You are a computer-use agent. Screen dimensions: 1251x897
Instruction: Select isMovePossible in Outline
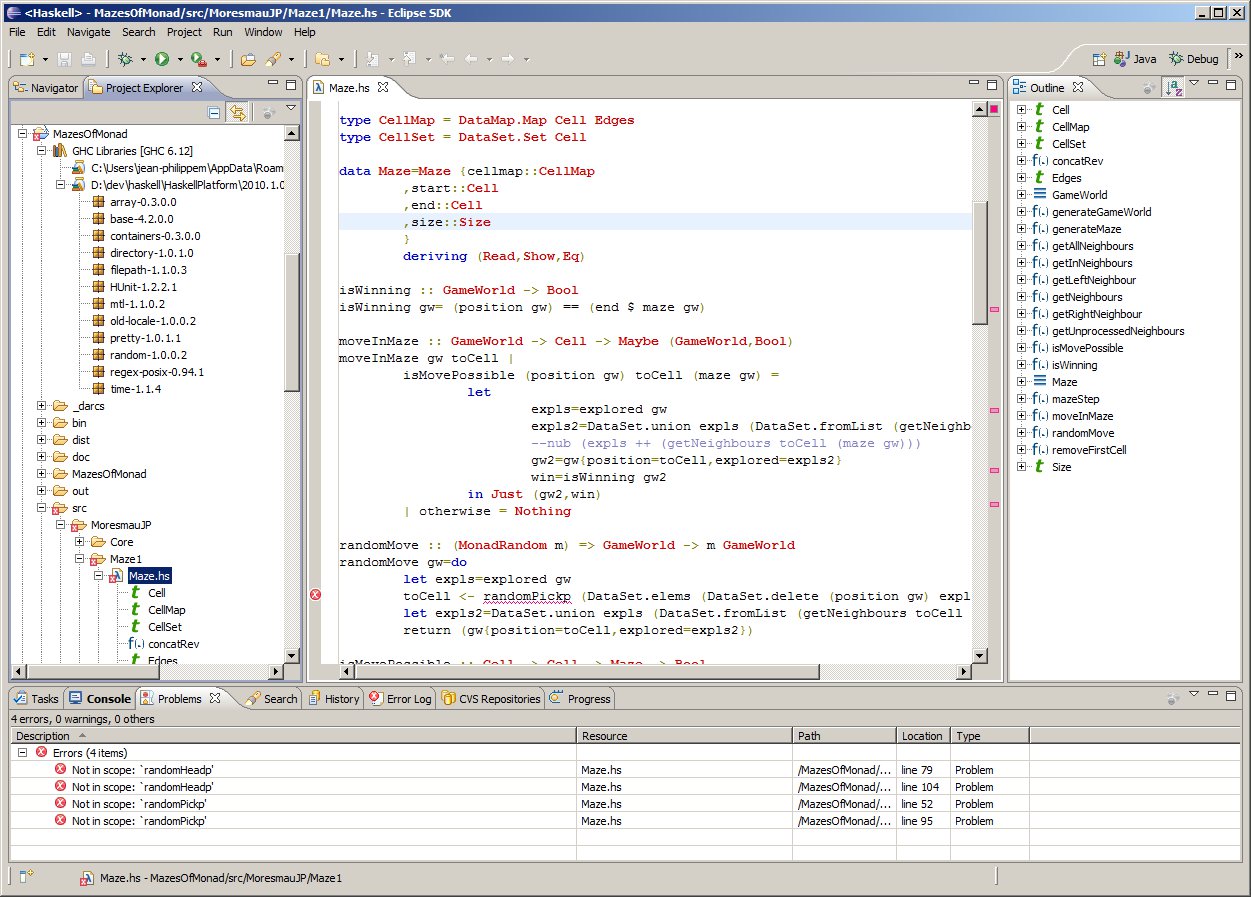[1087, 348]
